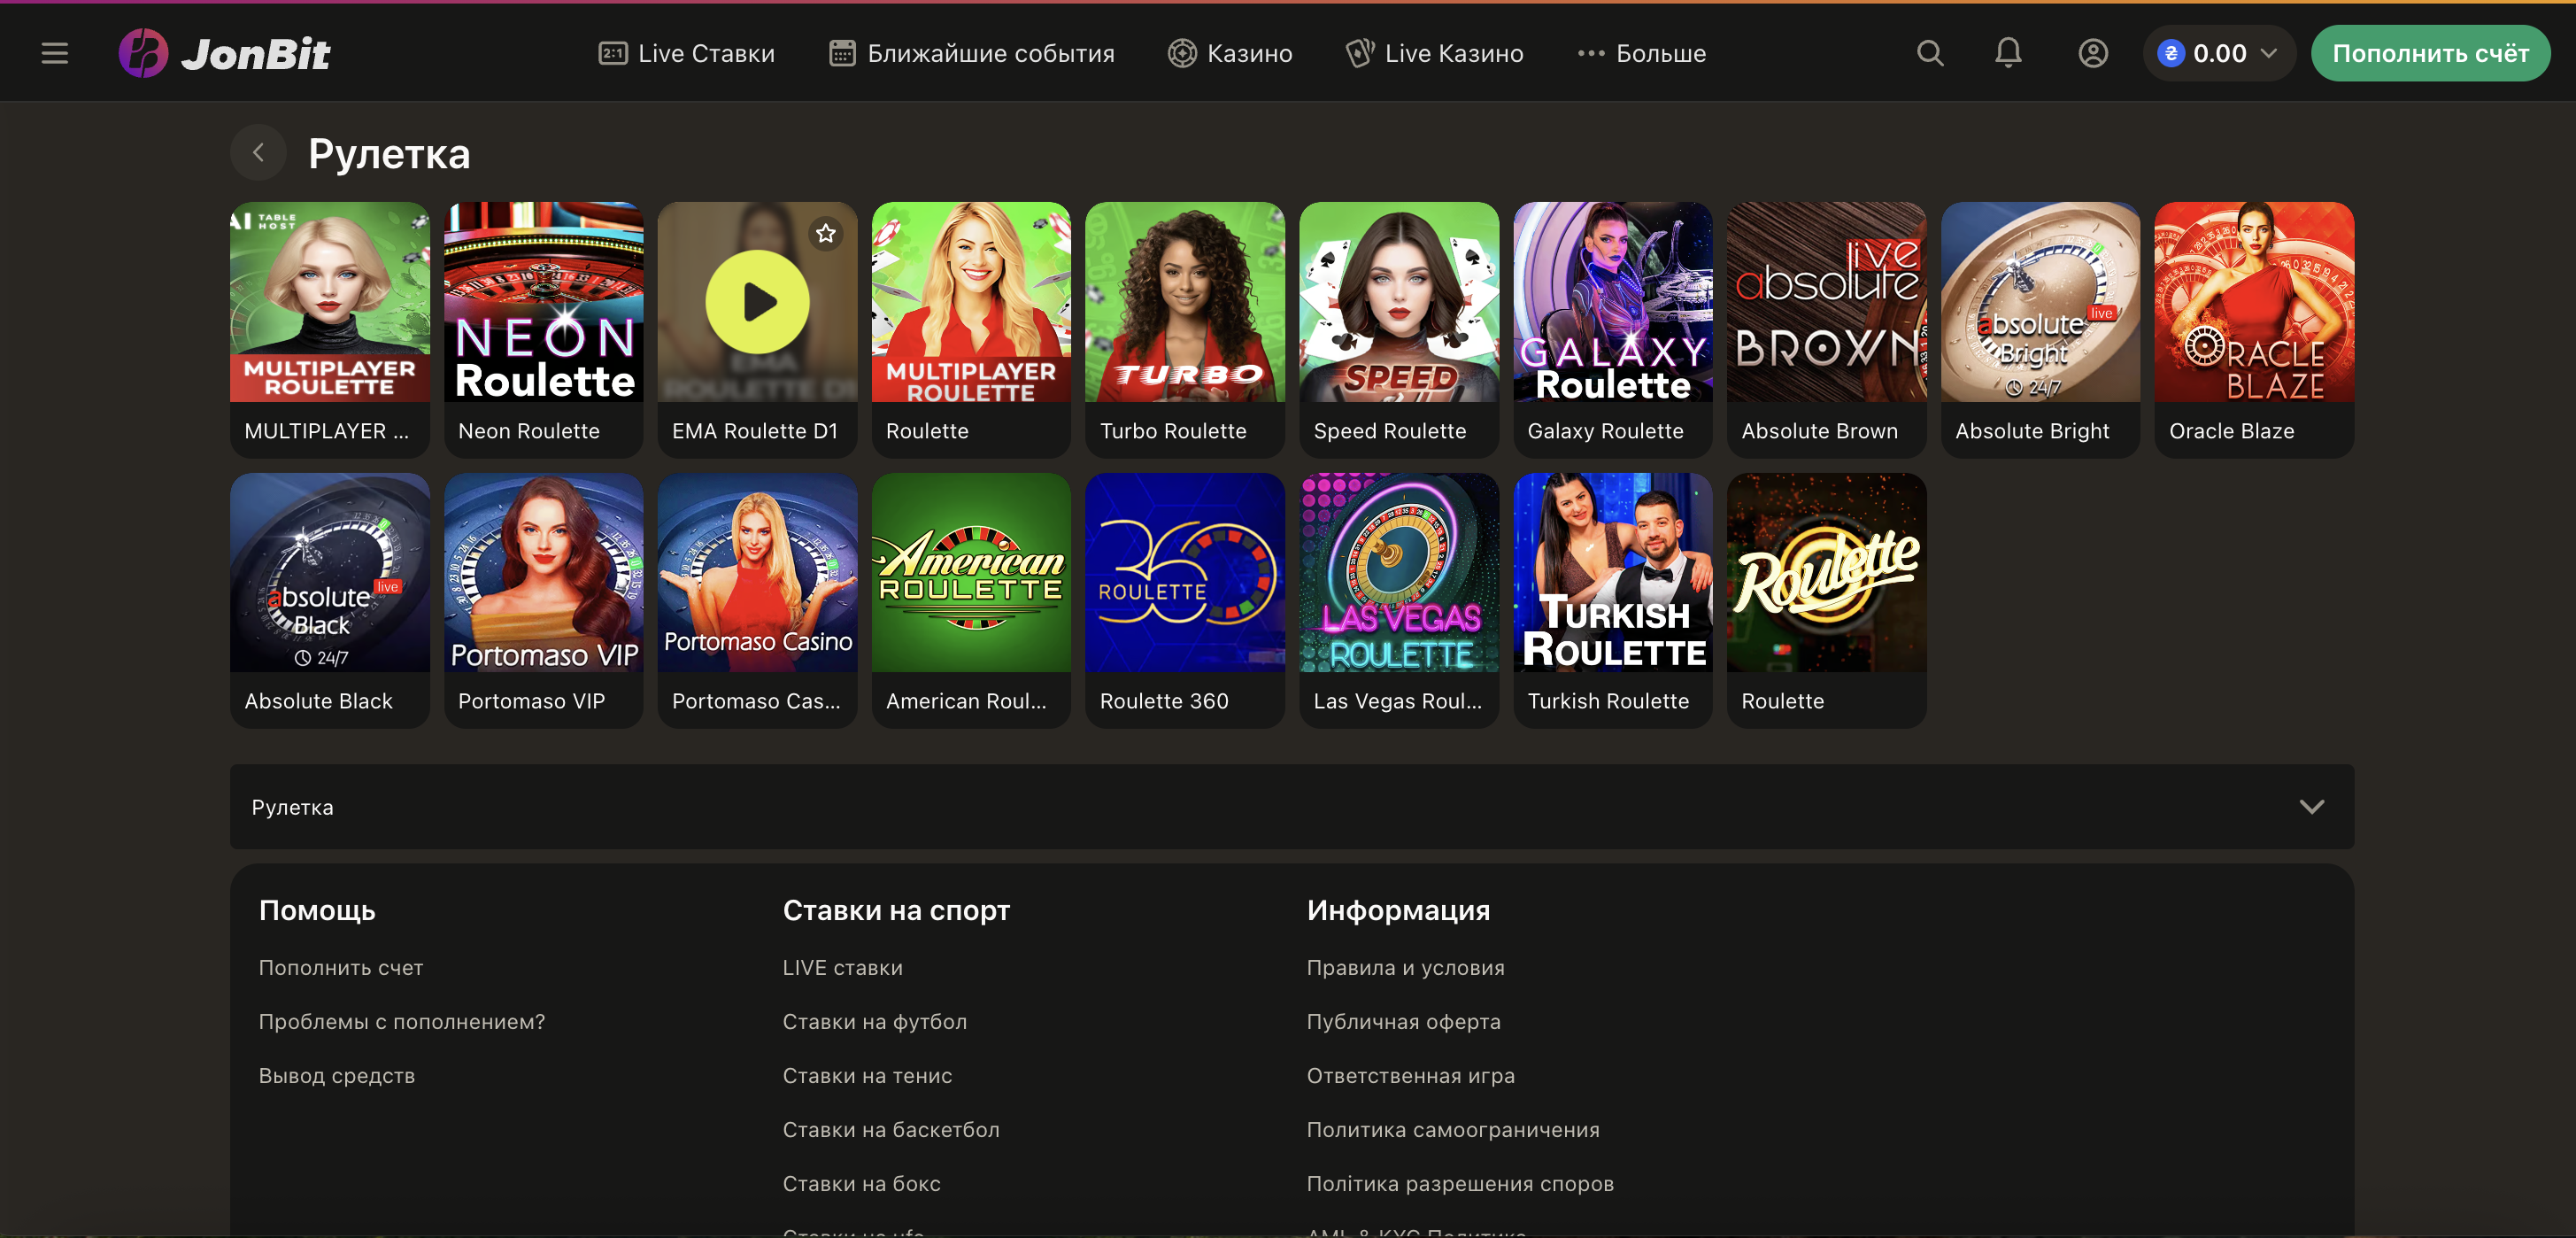This screenshot has height=1238, width=2576.
Task: Open the Больше menu
Action: point(1641,53)
